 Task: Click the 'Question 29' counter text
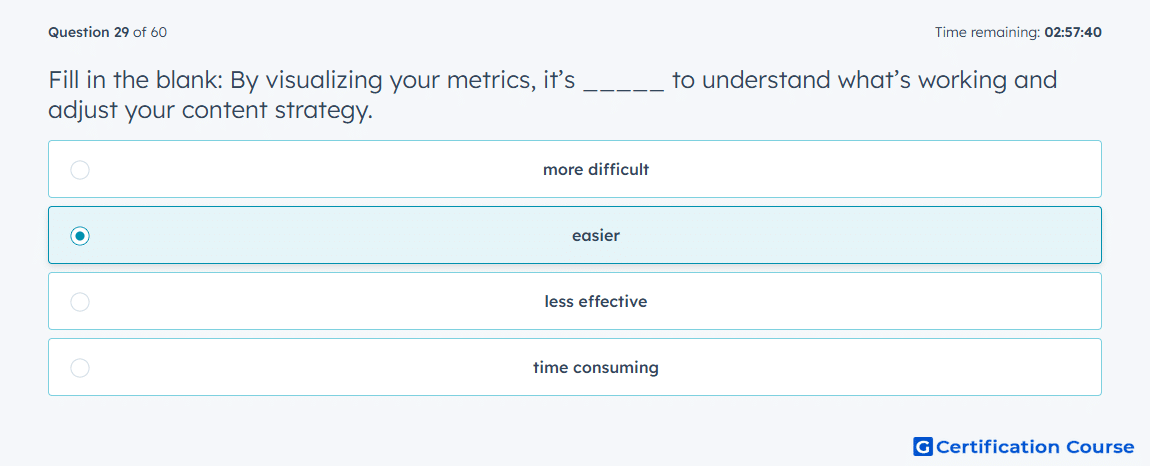89,32
